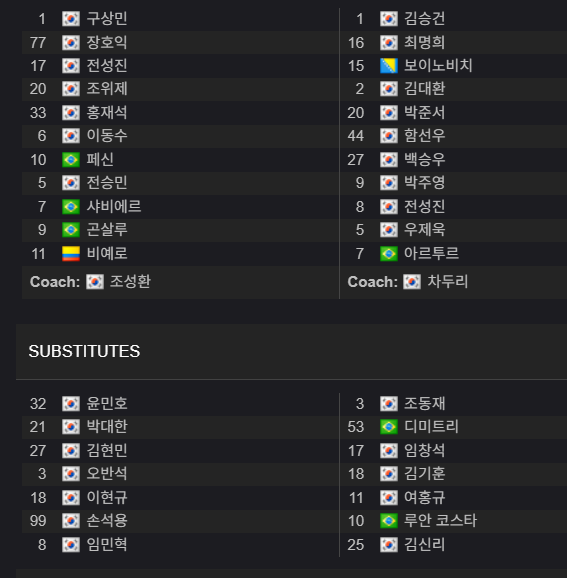The width and height of the screenshot is (567, 578).
Task: Open player 구상민 profile
Action: click(x=107, y=19)
